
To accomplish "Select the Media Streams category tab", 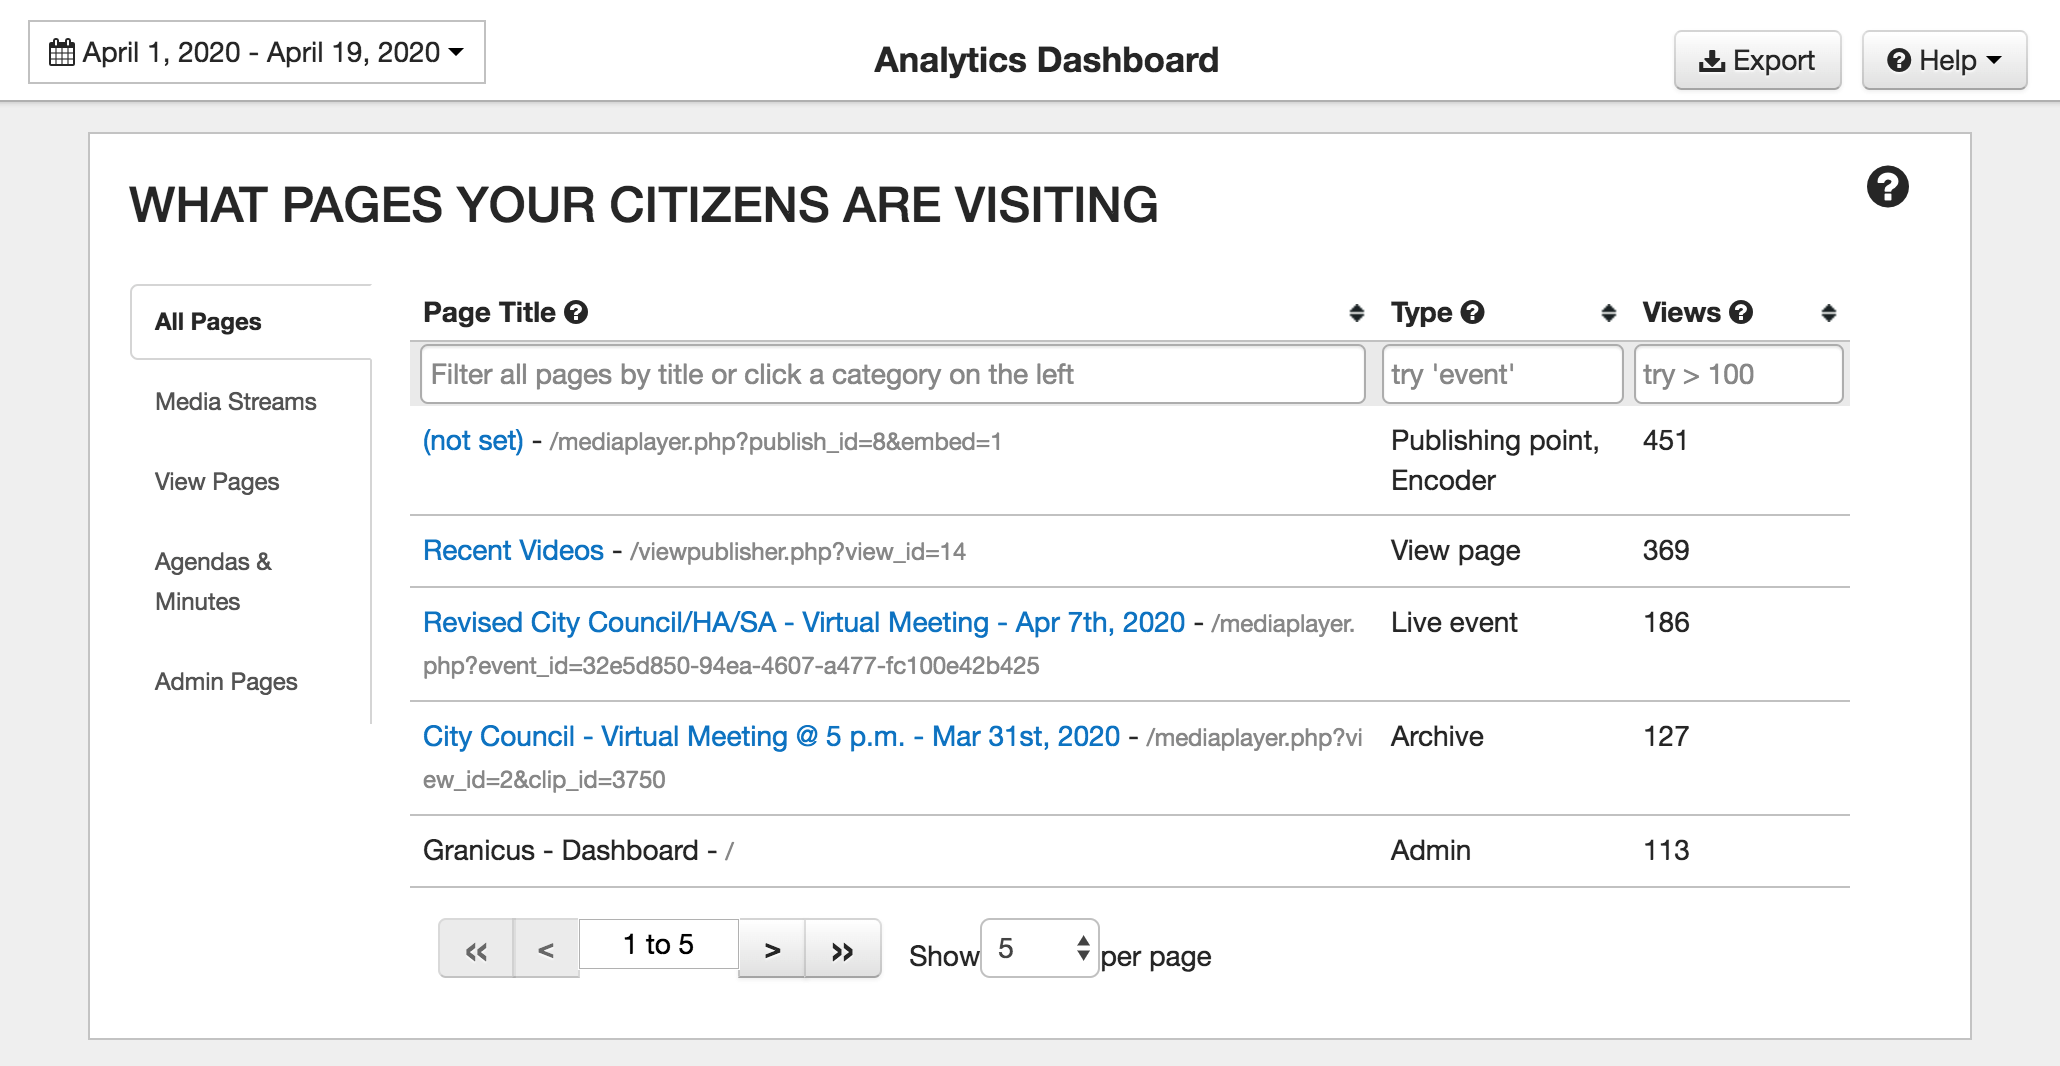I will click(235, 402).
